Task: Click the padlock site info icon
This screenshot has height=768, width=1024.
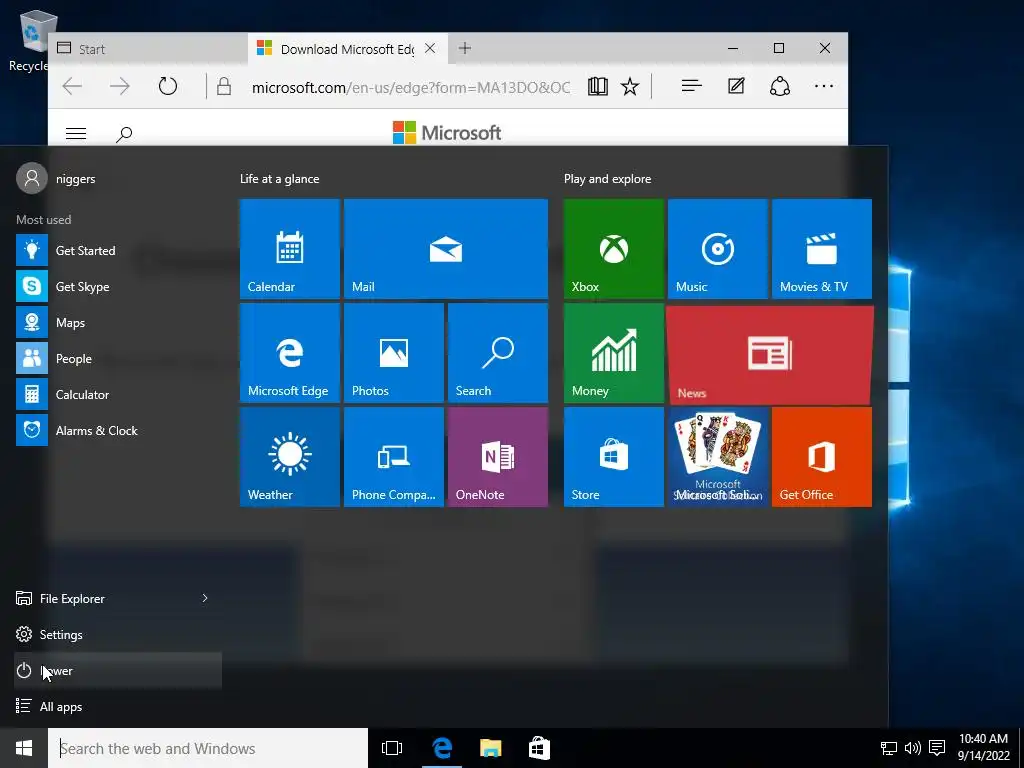Action: pos(224,86)
